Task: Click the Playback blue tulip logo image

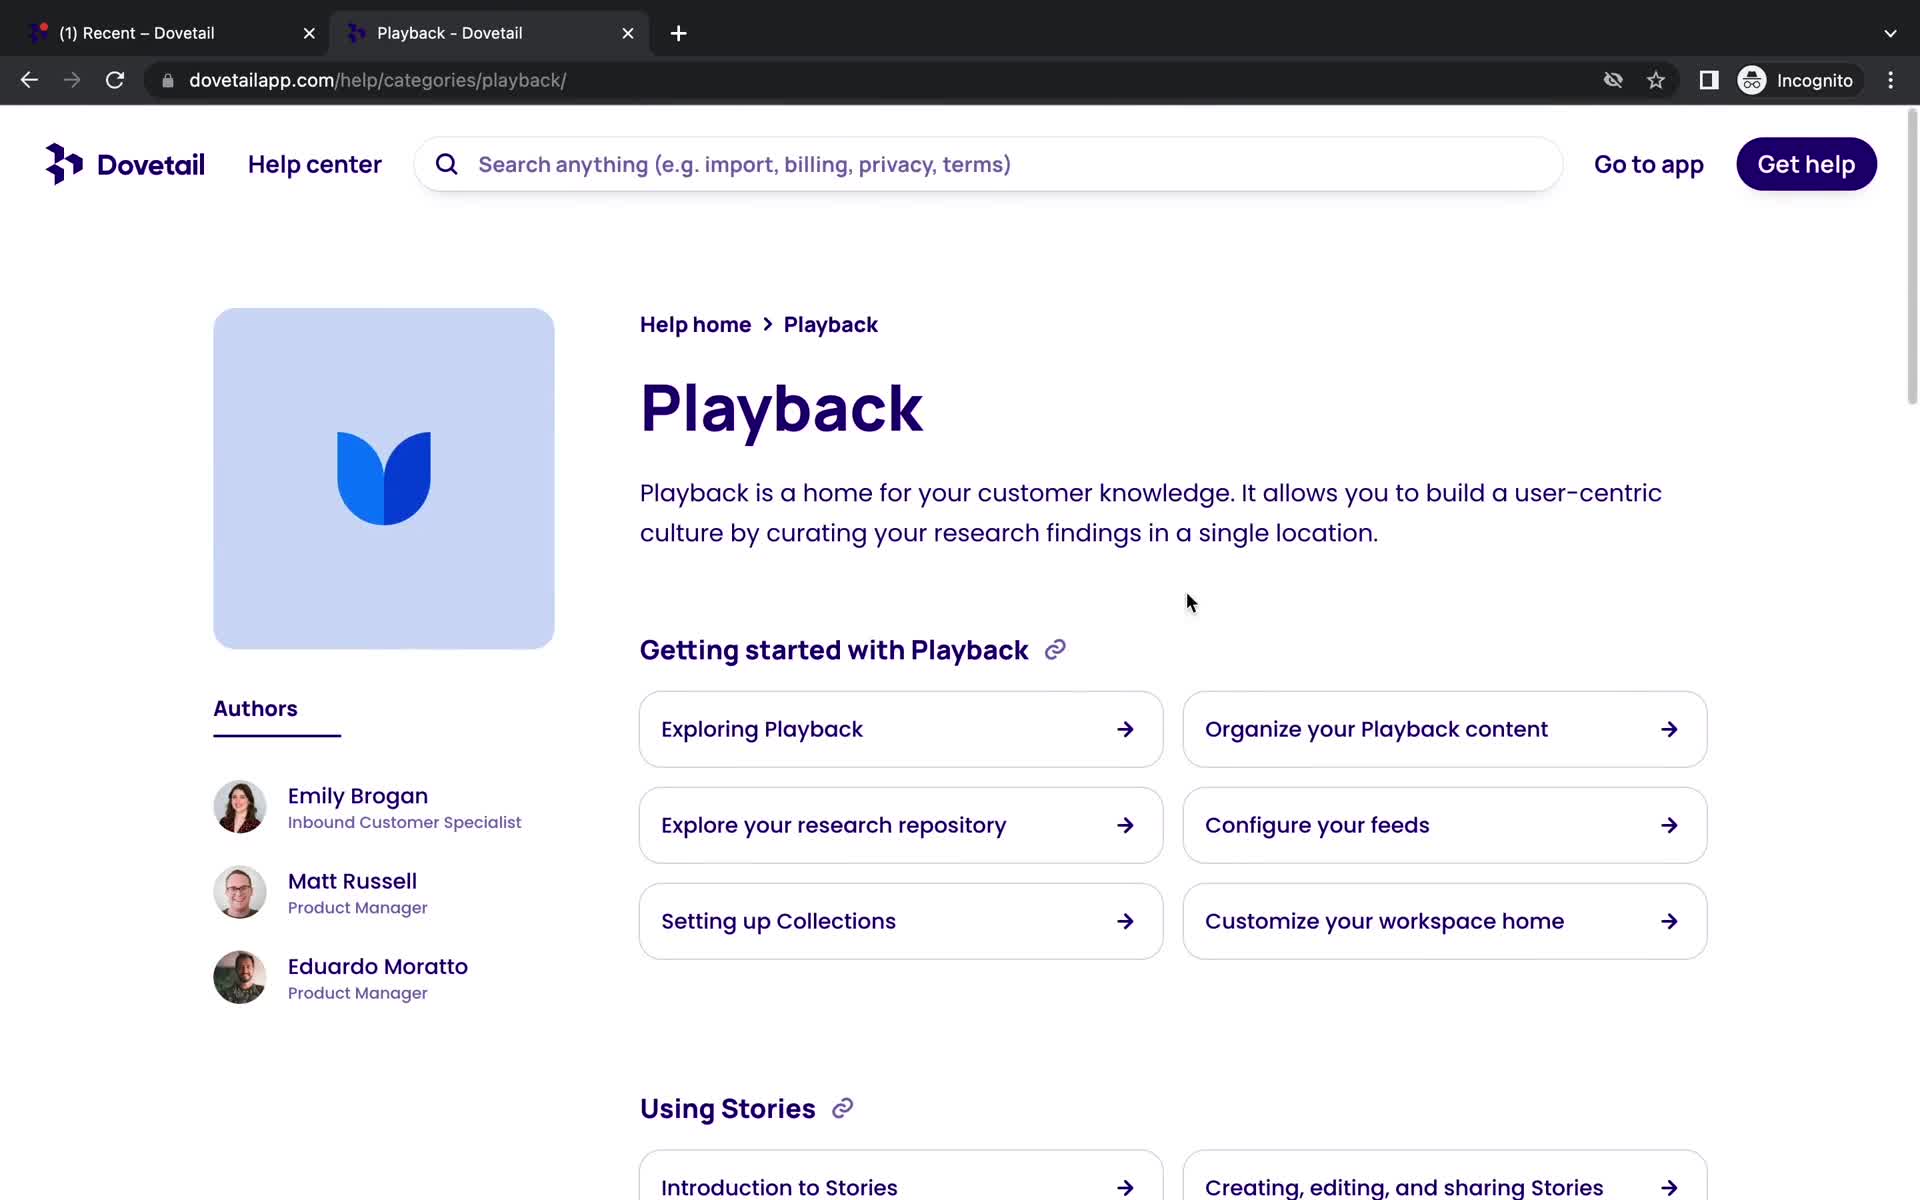Action: click(384, 478)
